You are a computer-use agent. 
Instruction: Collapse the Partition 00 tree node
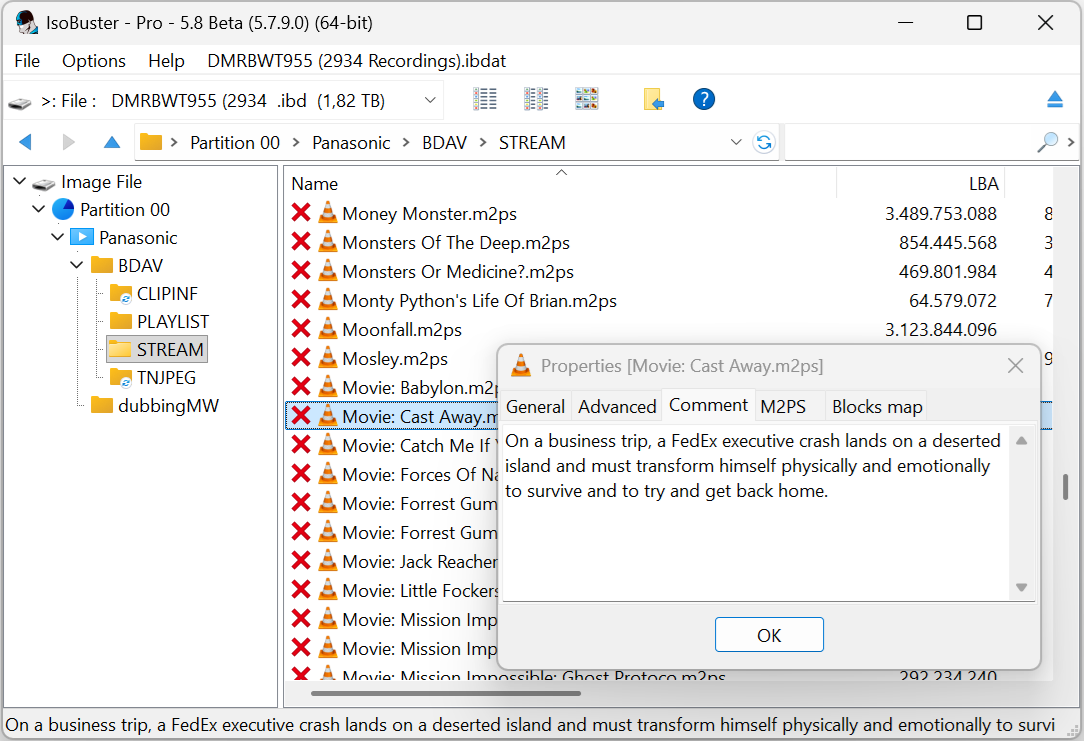point(39,210)
